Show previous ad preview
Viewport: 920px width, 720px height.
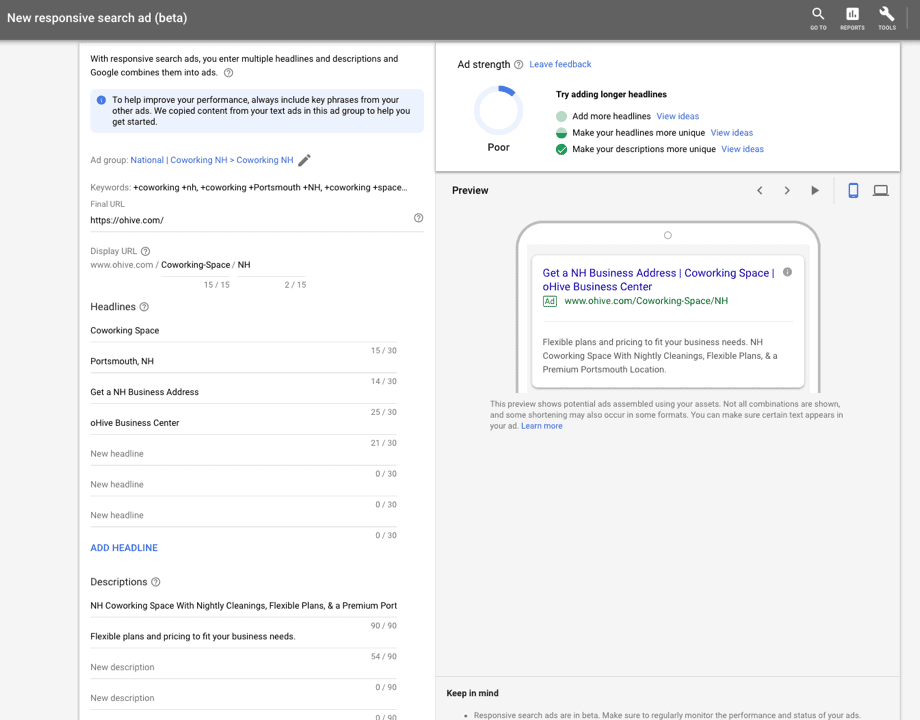(760, 190)
